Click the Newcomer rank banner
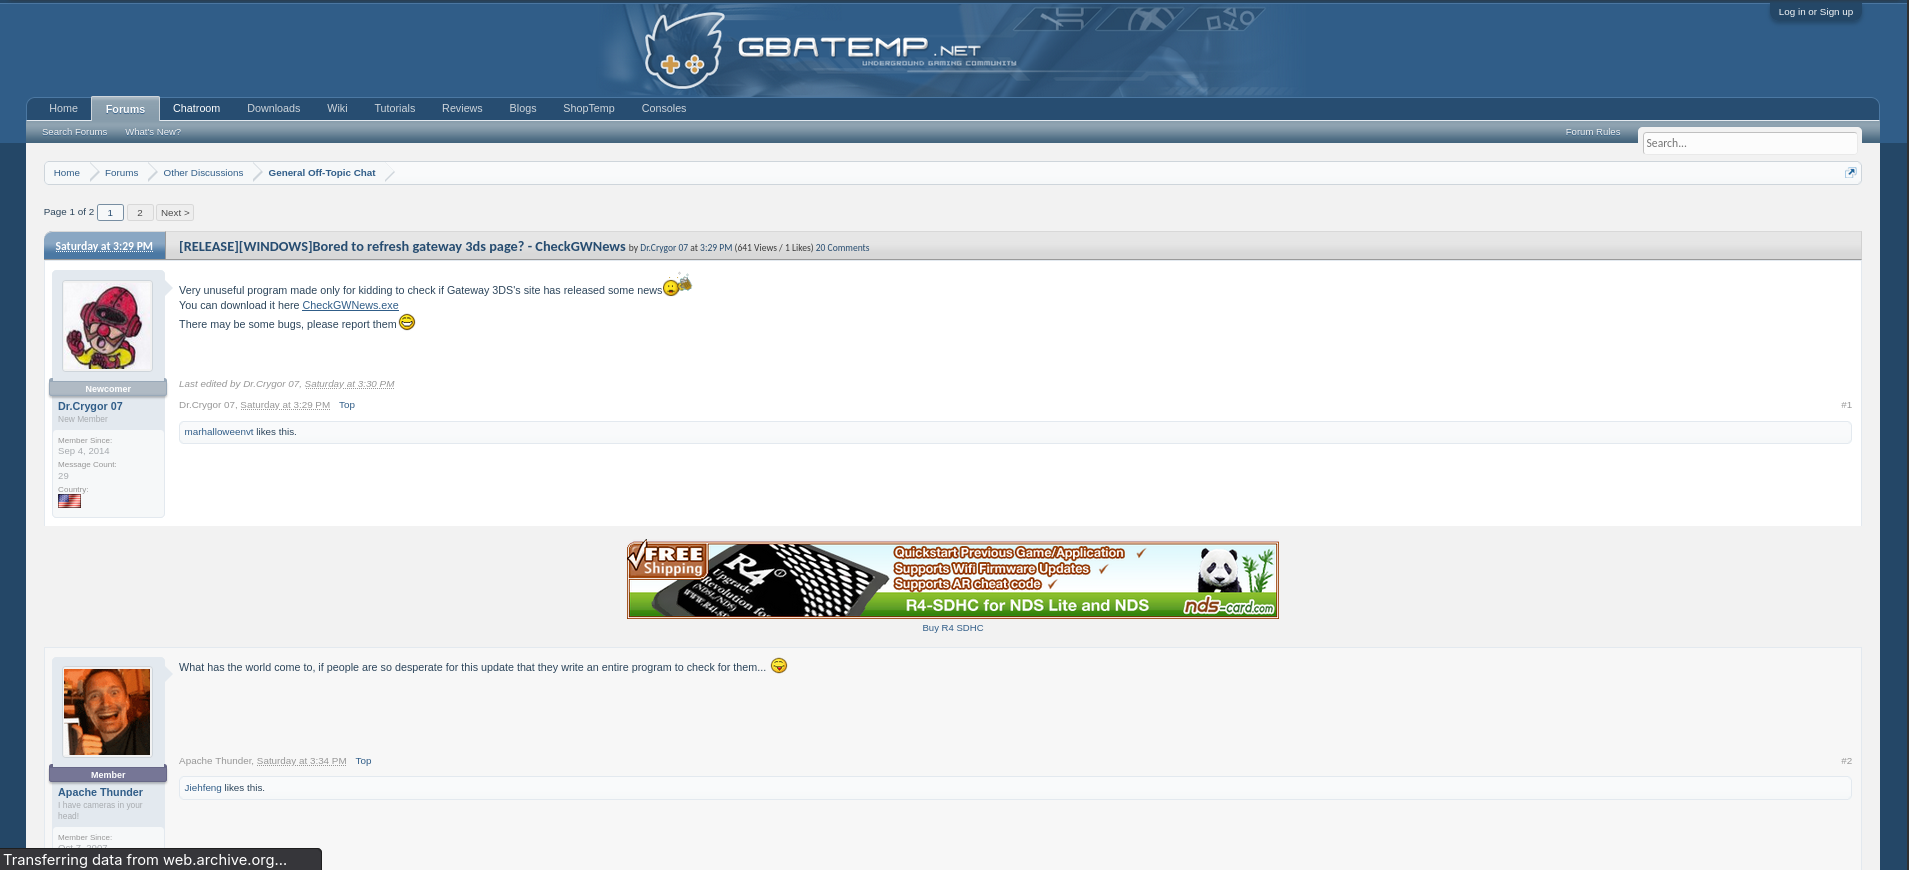The height and width of the screenshot is (870, 1909). 108,388
